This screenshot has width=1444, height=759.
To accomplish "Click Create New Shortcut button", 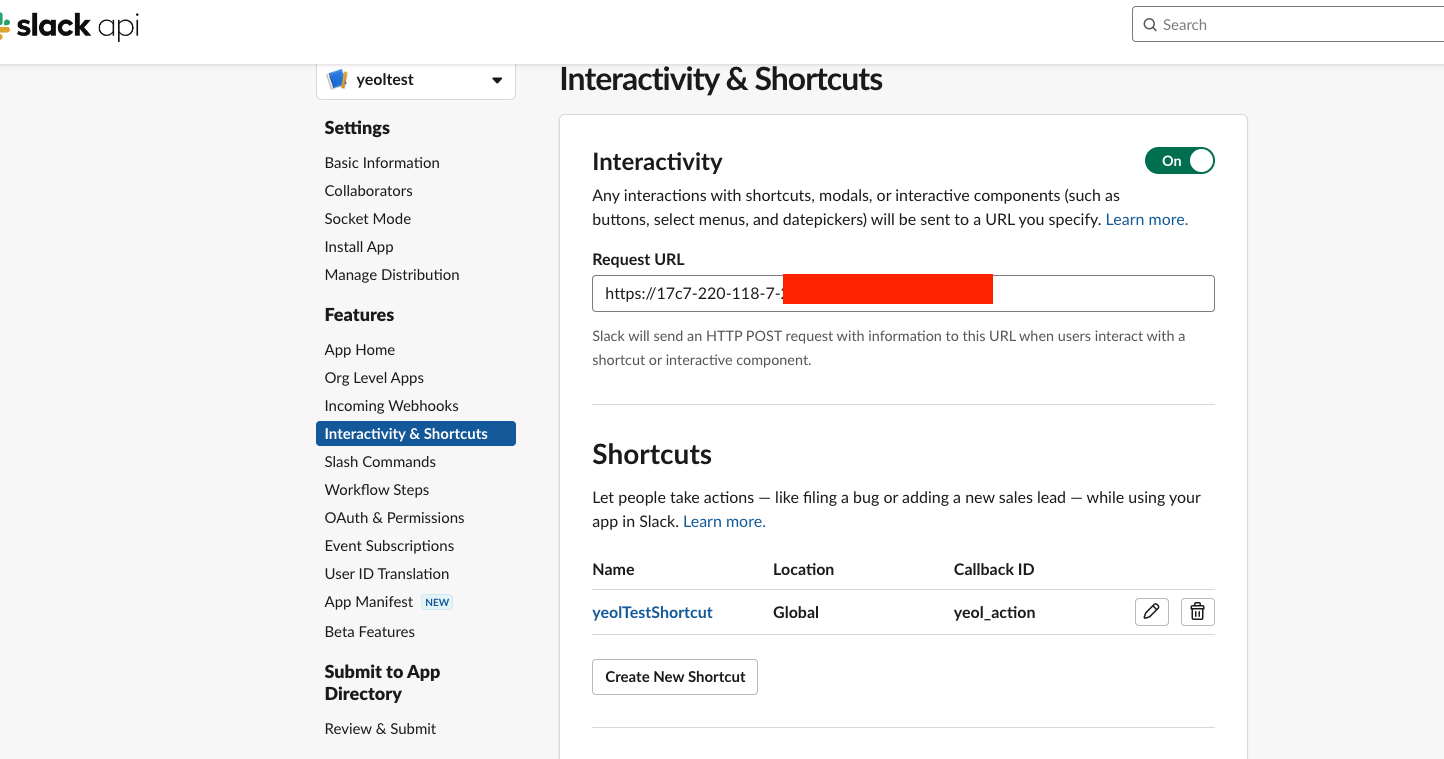I will [675, 677].
